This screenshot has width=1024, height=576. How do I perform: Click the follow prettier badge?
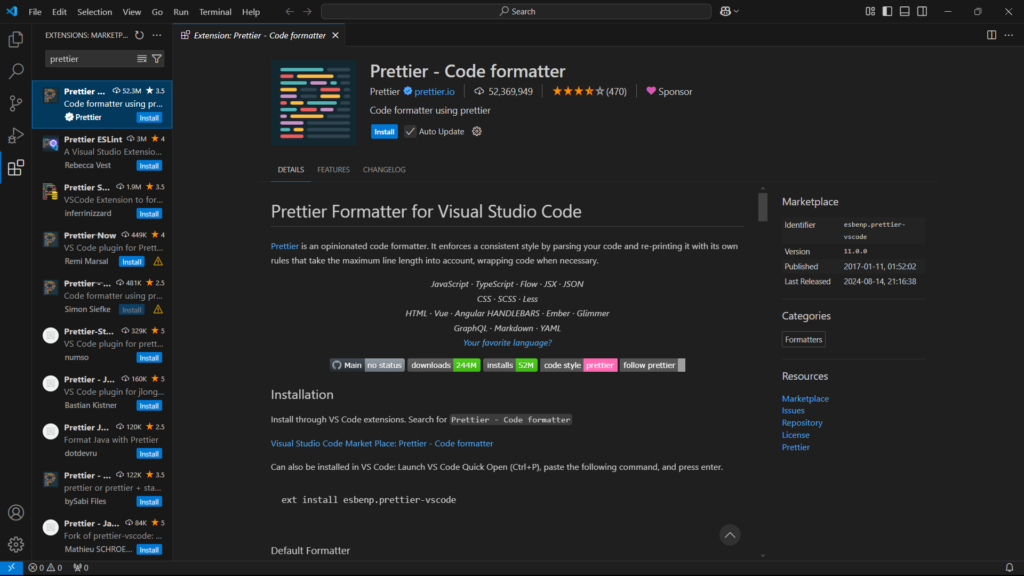pyautogui.click(x=652, y=365)
